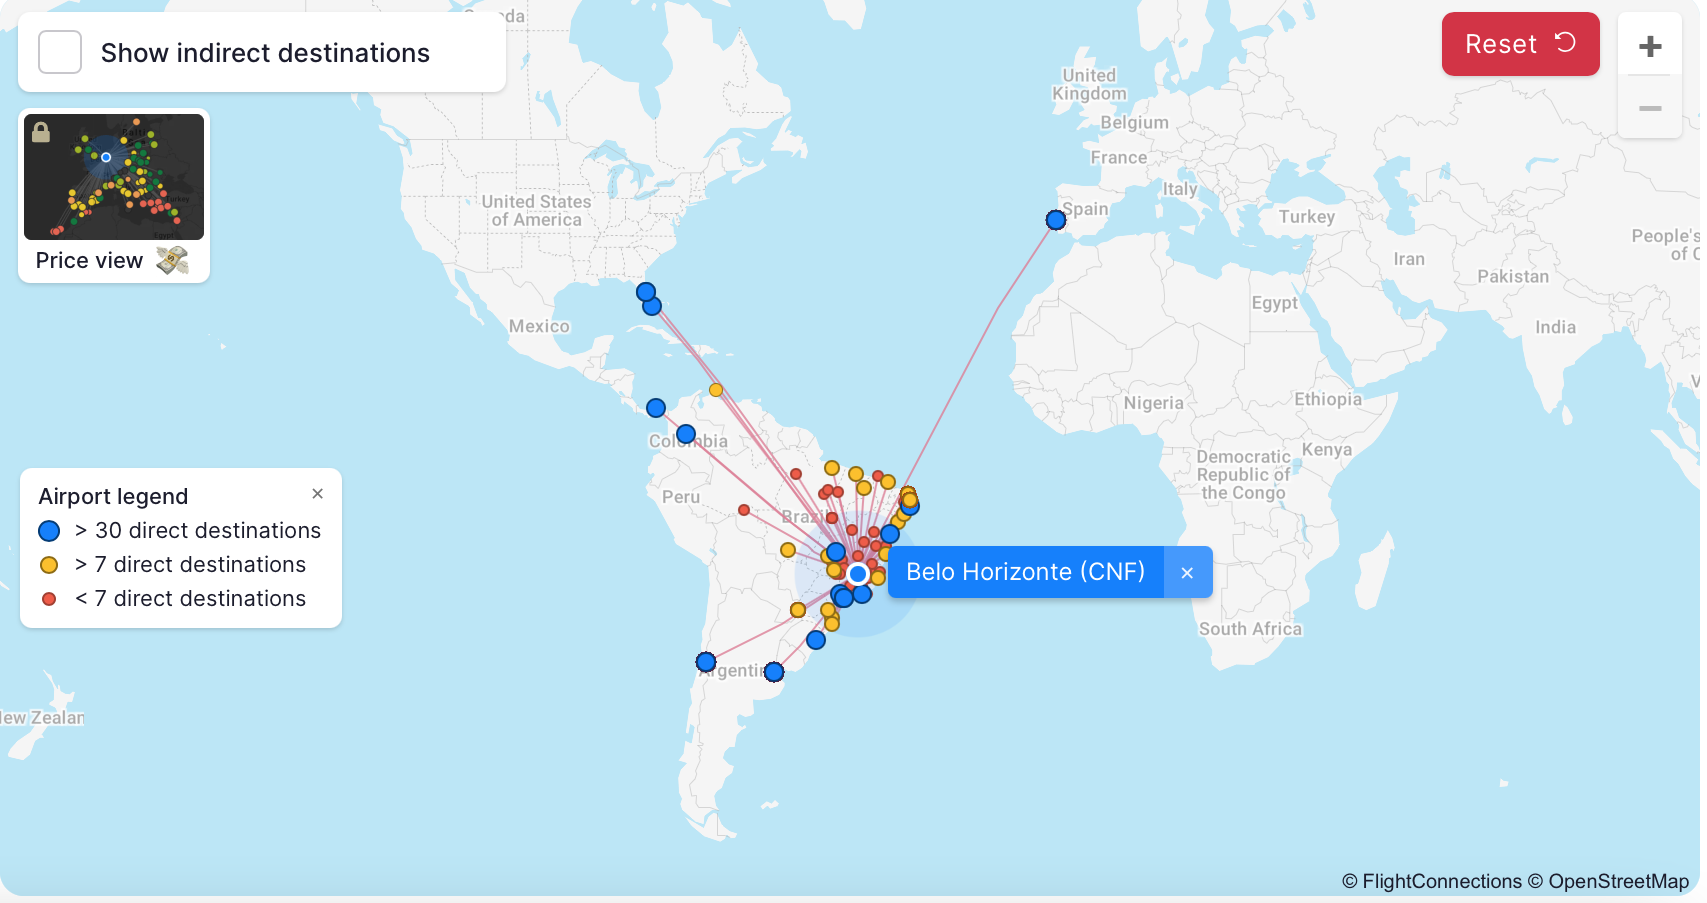
Task: Dismiss the Belo Horizonte (CNF) label
Action: tap(1187, 573)
